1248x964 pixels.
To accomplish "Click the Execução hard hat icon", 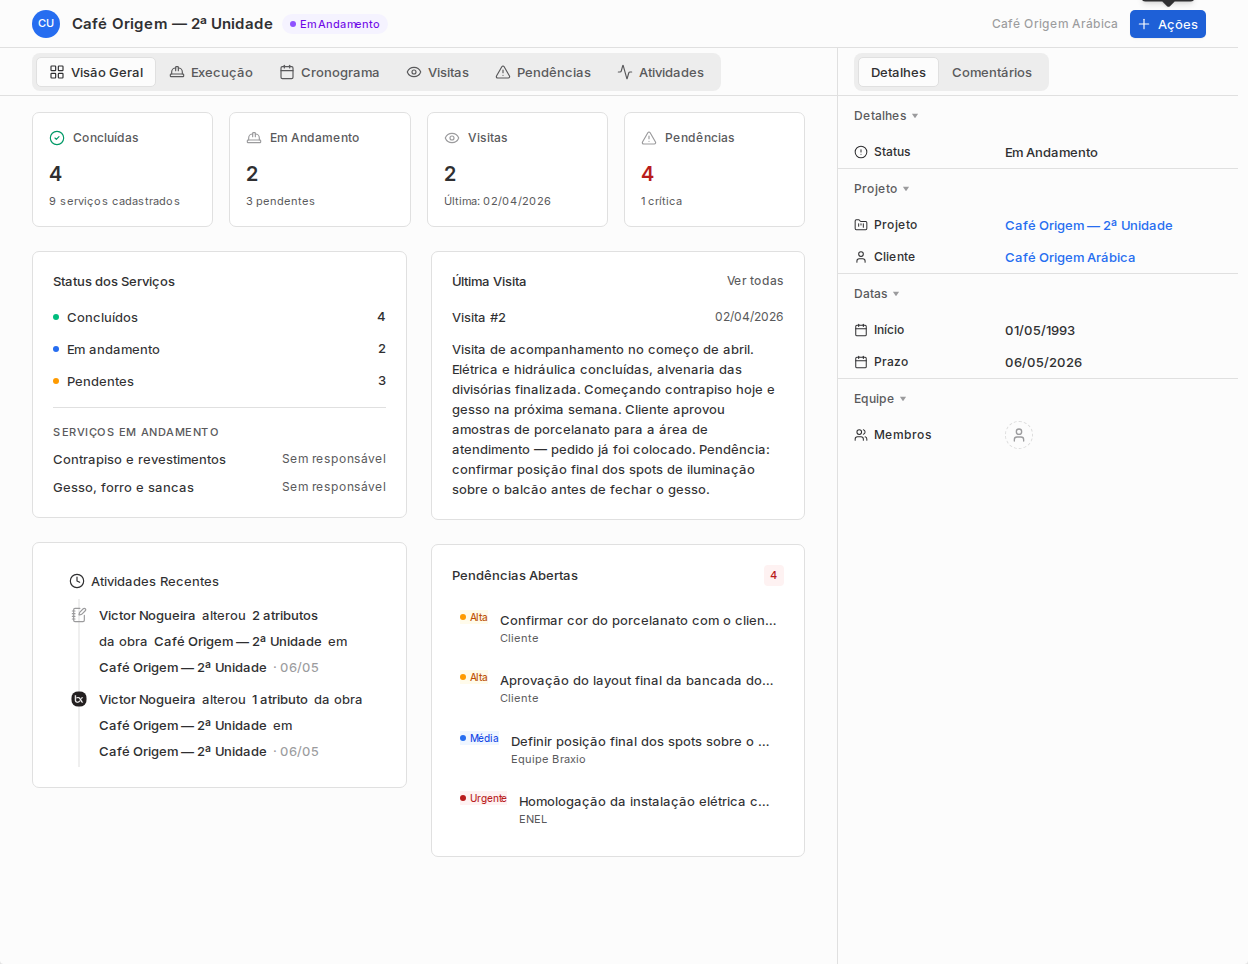I will tap(177, 72).
